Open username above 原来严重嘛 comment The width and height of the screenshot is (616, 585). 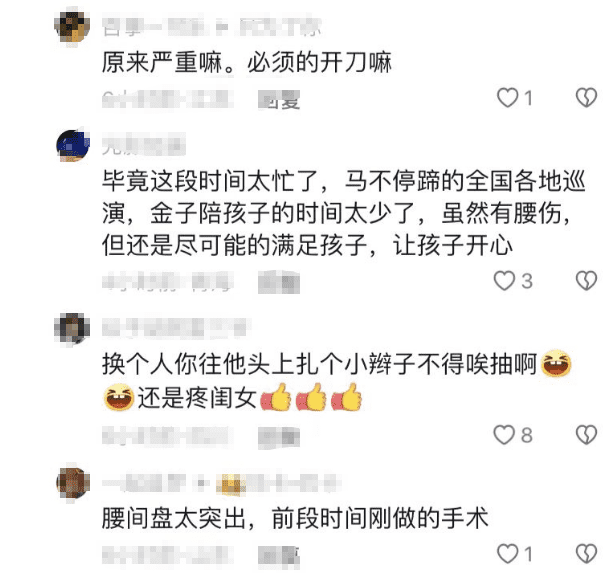[x=211, y=26]
